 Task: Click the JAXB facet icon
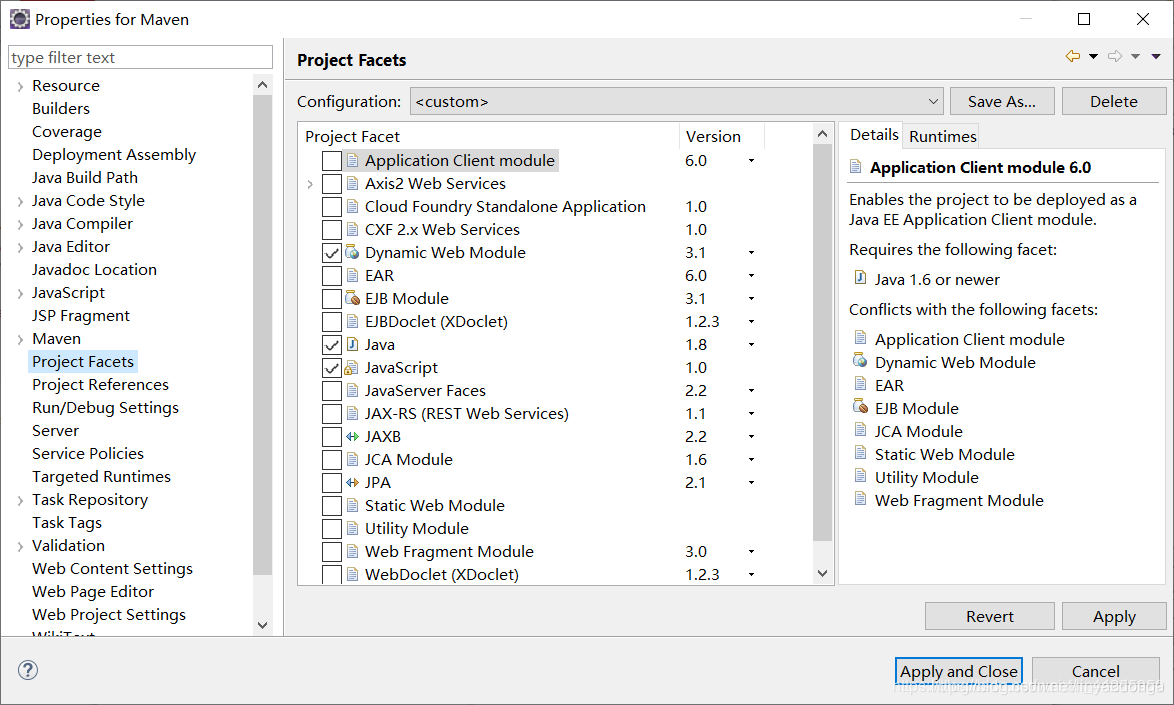[x=352, y=436]
